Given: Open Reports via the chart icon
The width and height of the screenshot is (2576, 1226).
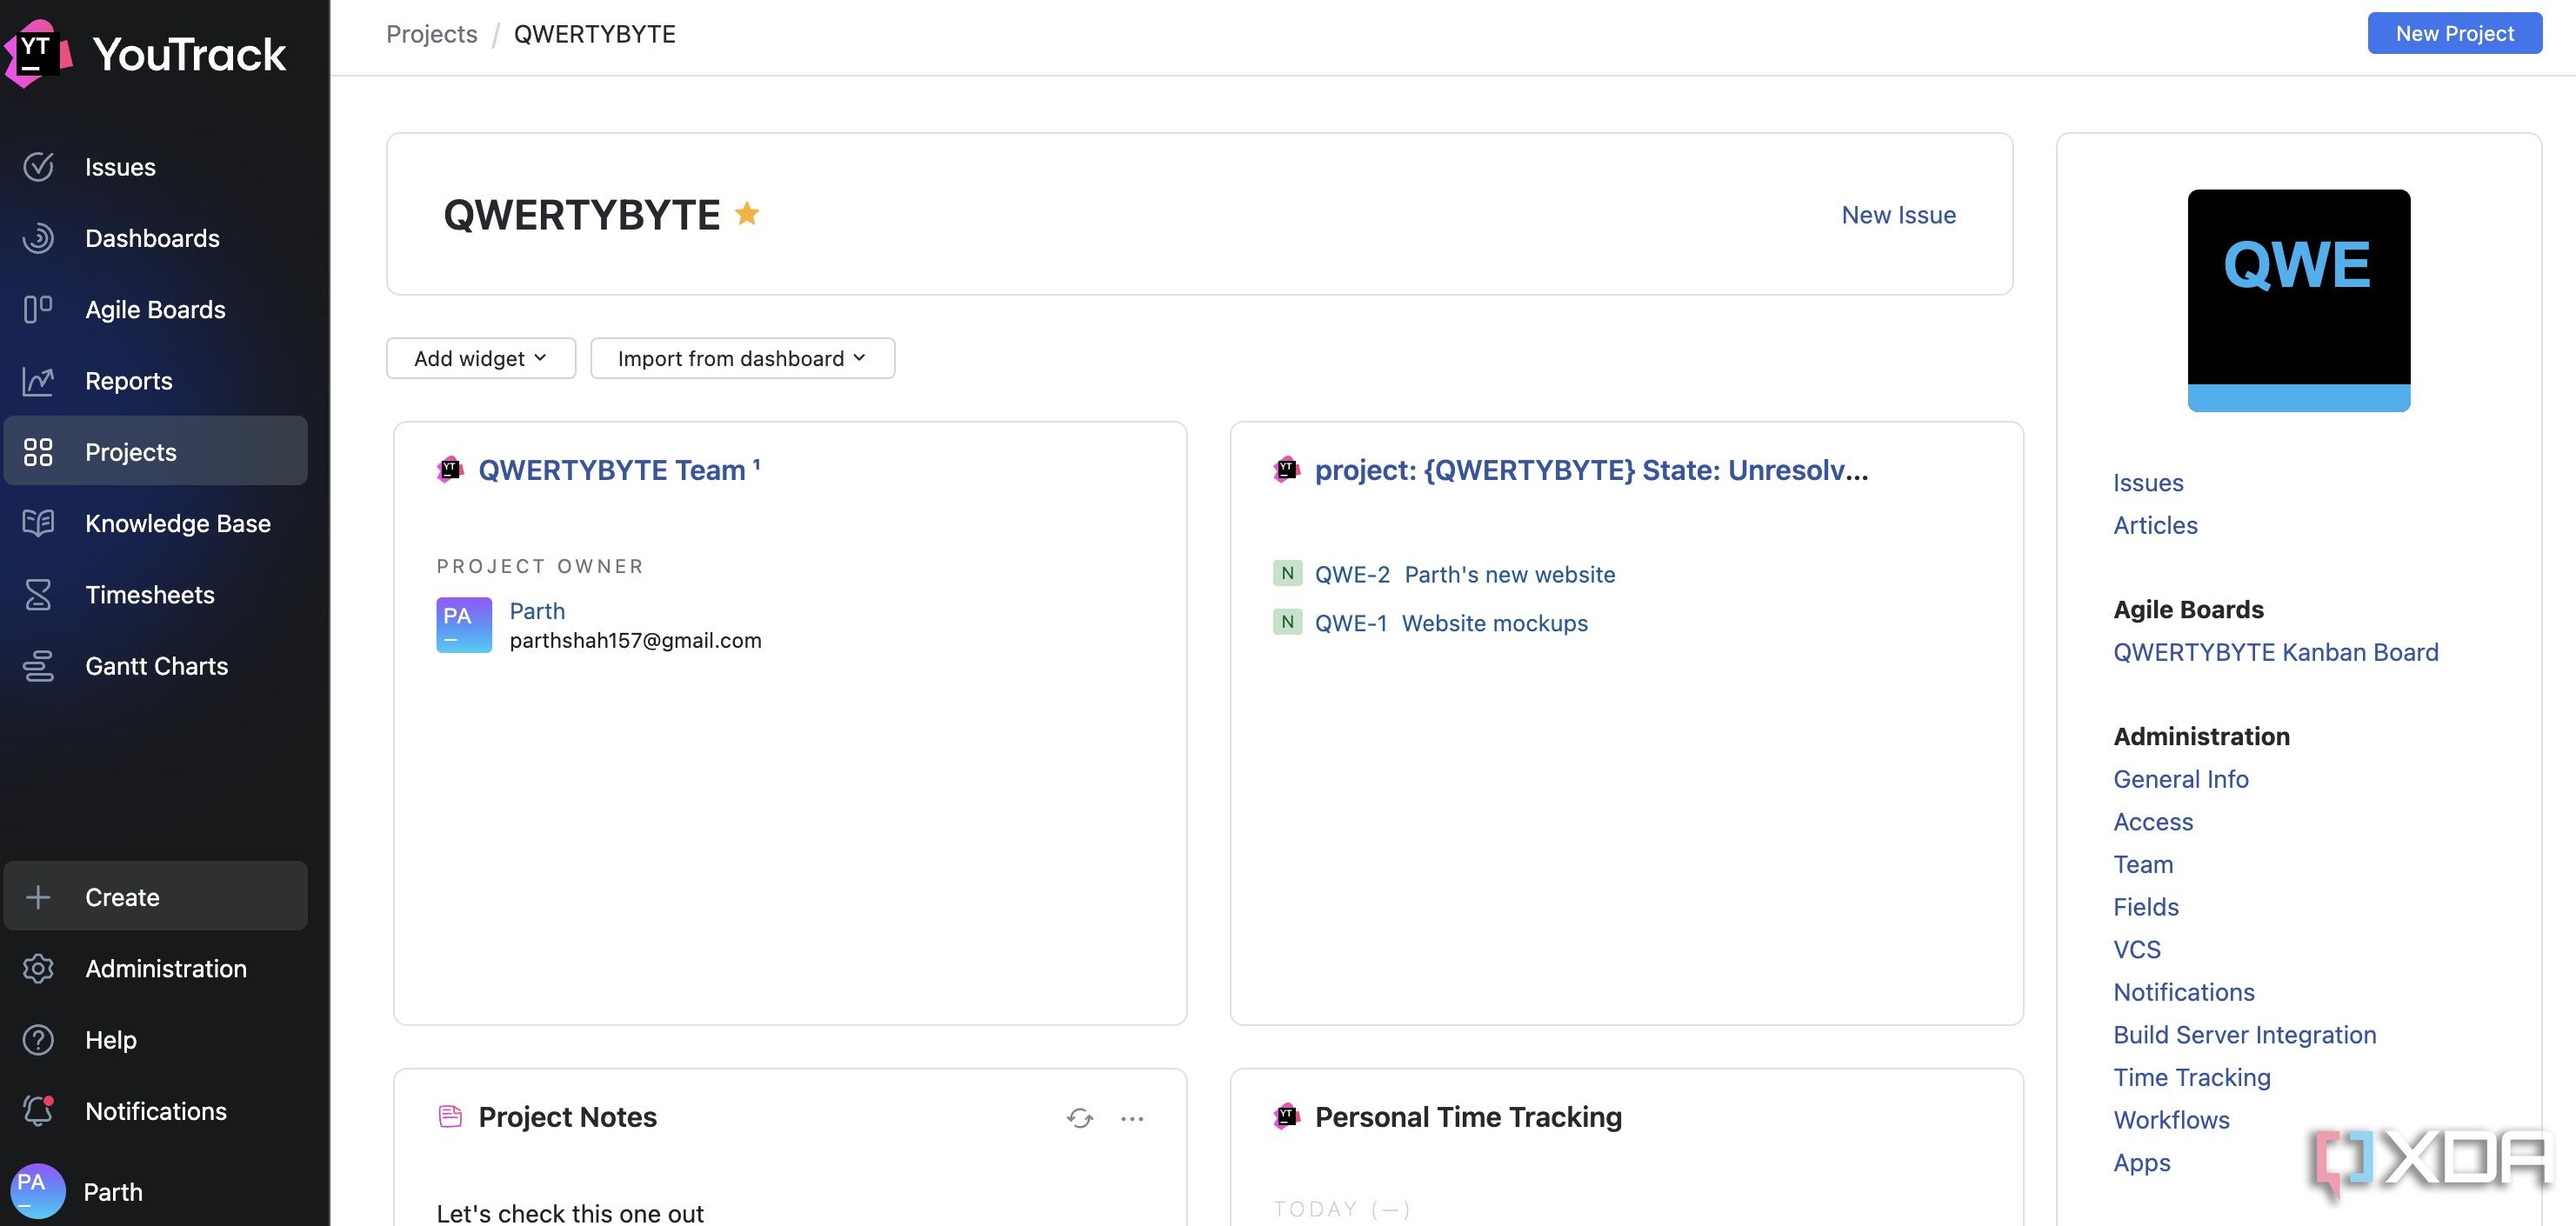Looking at the screenshot, I should [x=38, y=381].
